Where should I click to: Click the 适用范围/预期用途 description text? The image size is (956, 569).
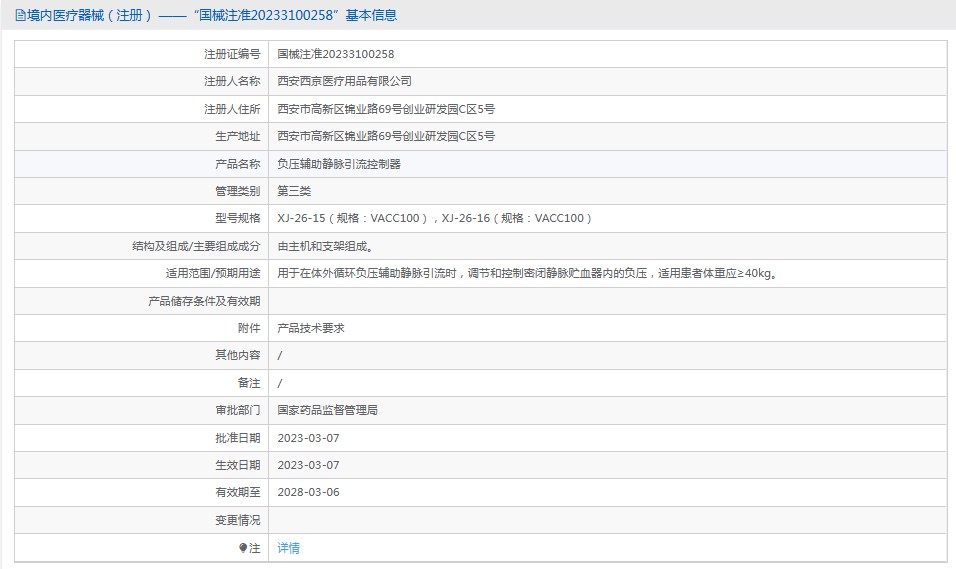point(527,273)
